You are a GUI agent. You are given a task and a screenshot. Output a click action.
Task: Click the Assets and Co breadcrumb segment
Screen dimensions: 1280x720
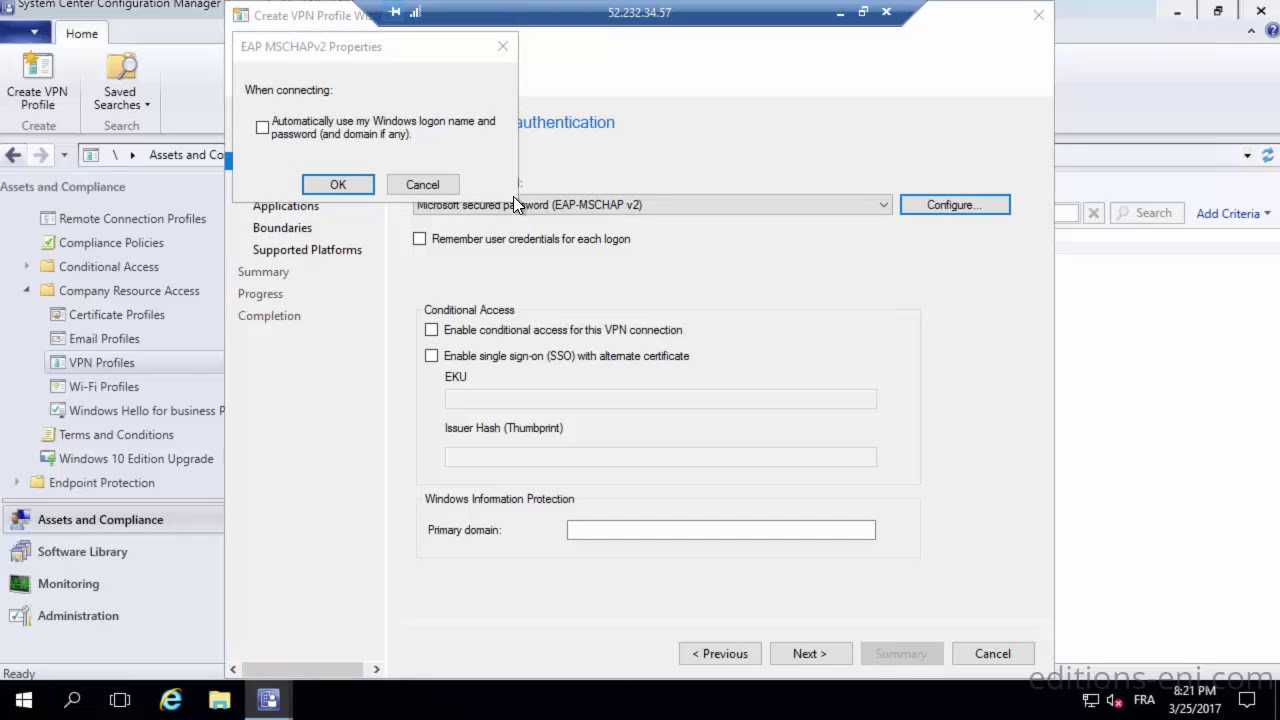pyautogui.click(x=186, y=155)
